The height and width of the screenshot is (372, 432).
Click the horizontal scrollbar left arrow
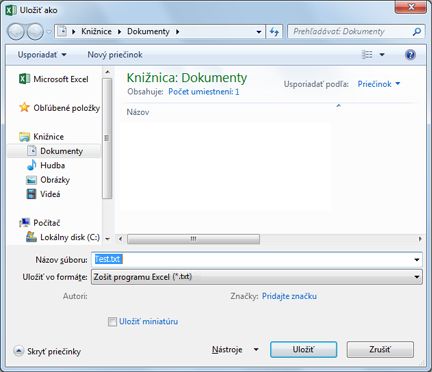click(x=120, y=239)
